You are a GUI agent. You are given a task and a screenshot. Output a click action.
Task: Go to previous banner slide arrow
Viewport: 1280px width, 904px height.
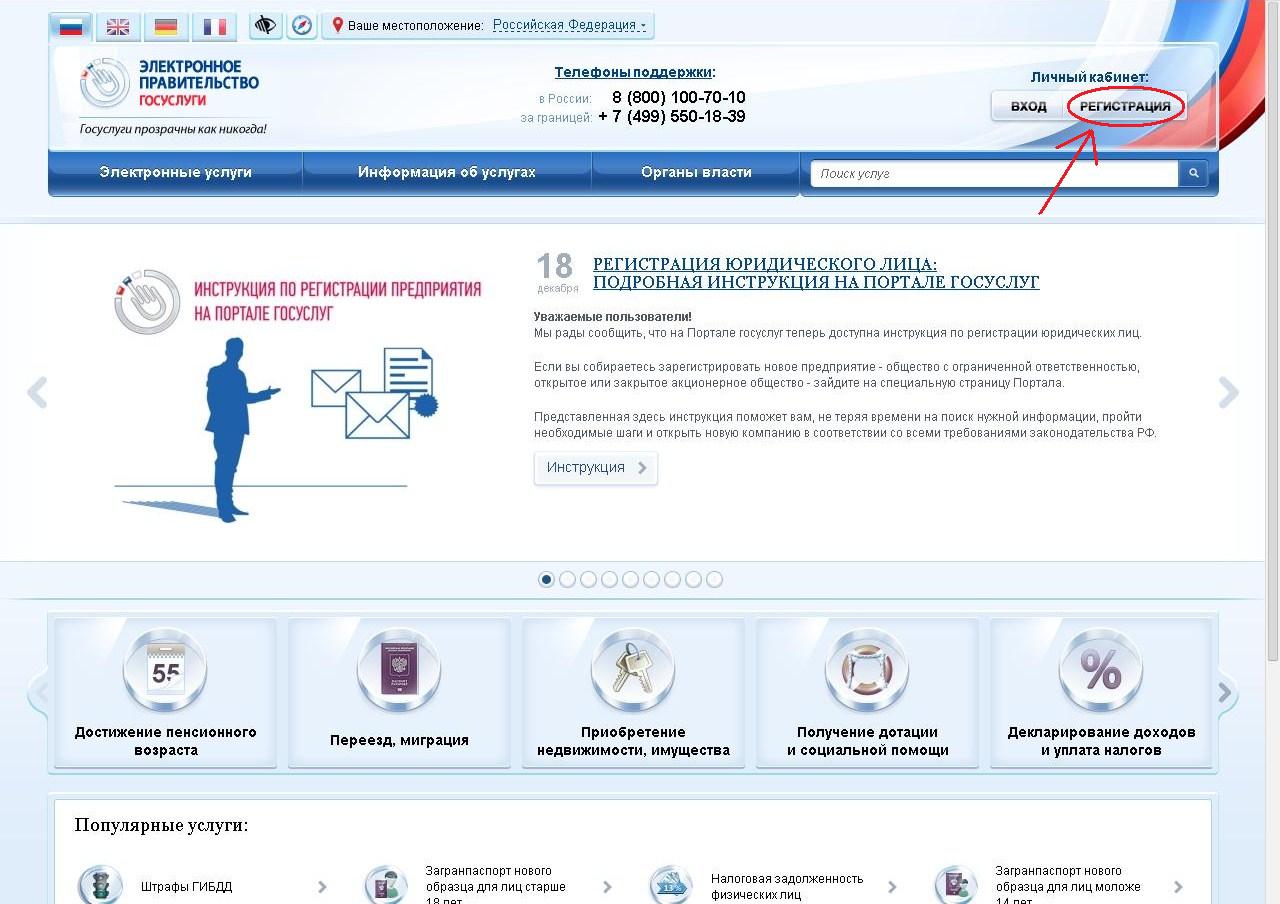[x=37, y=392]
